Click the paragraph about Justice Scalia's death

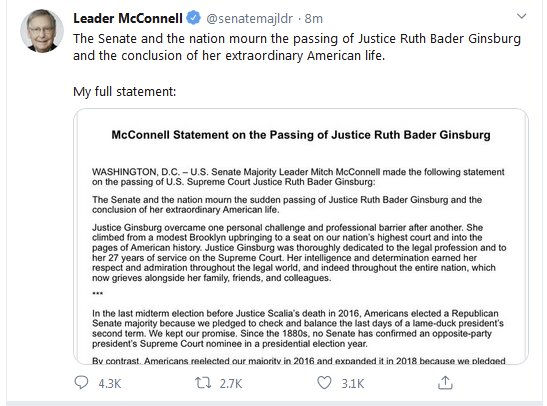(298, 328)
